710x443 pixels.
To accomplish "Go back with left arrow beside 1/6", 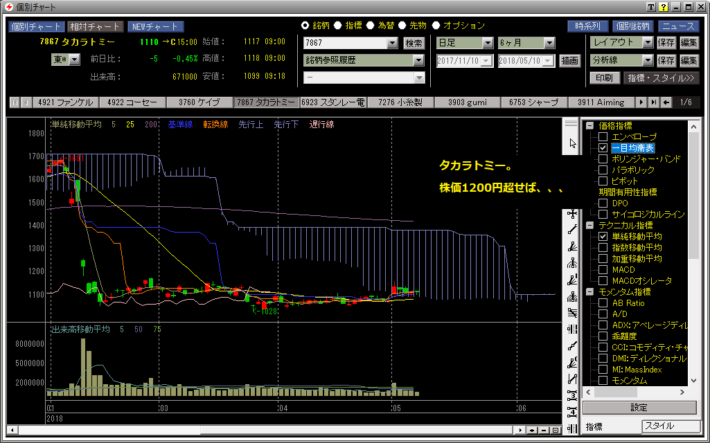I will (x=666, y=102).
